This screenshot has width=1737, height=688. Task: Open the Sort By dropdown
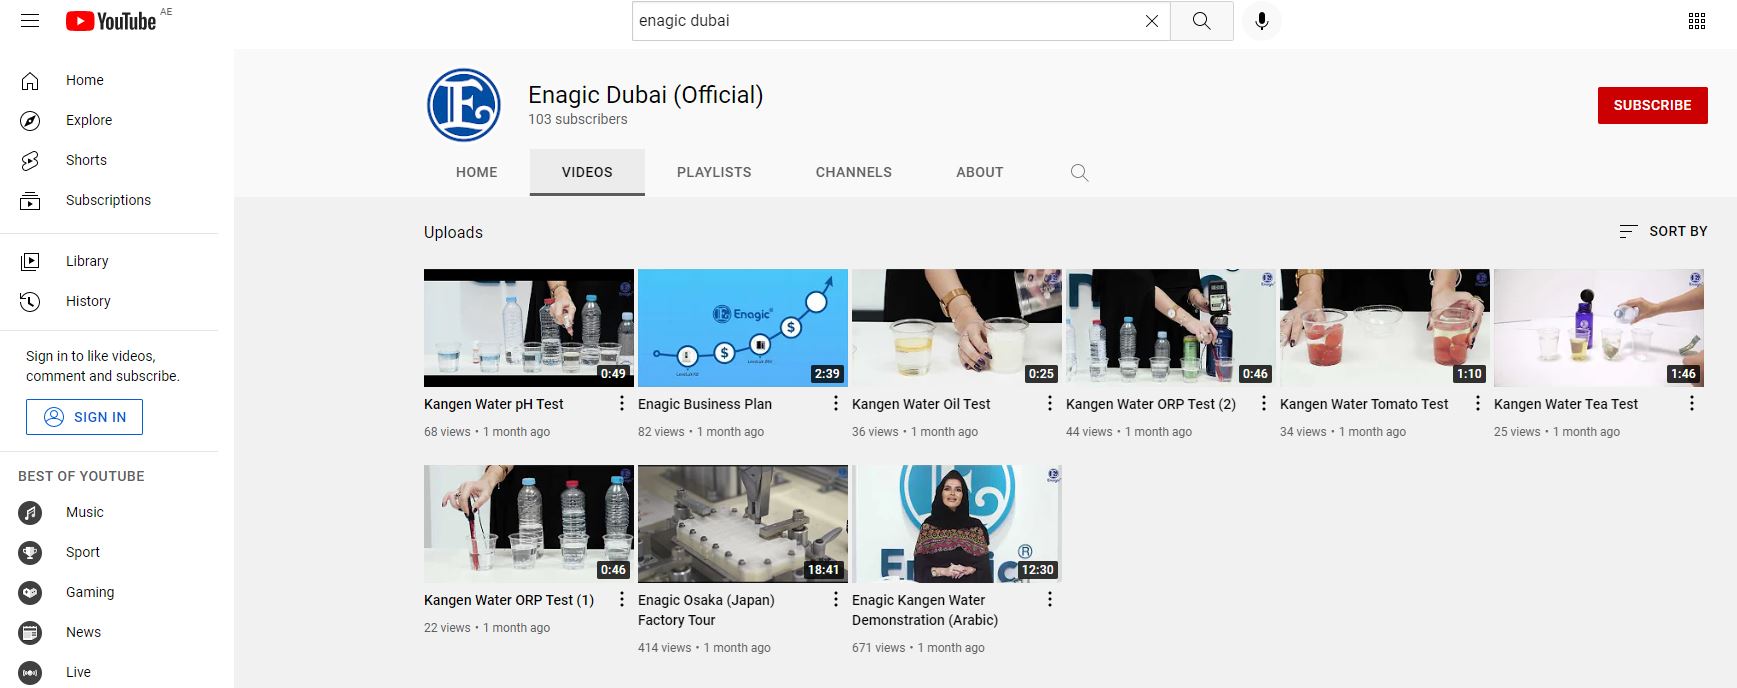1663,231
